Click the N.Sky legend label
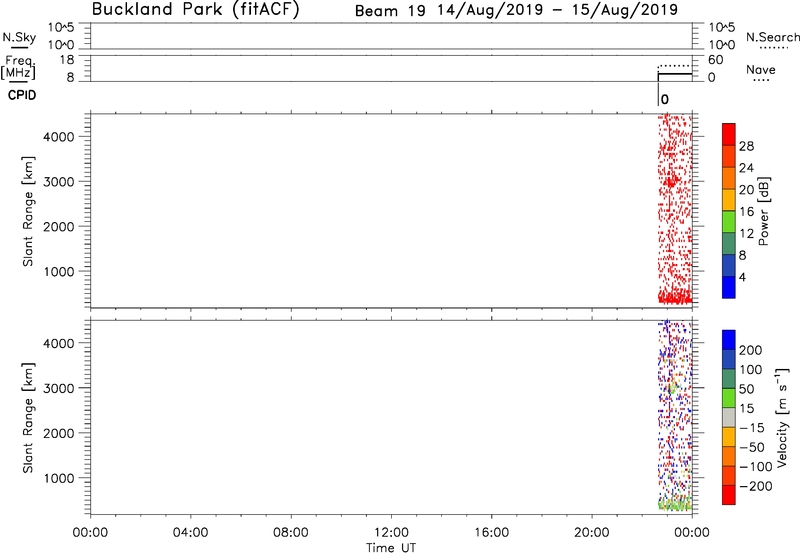This screenshot has width=800, height=554. point(19,37)
